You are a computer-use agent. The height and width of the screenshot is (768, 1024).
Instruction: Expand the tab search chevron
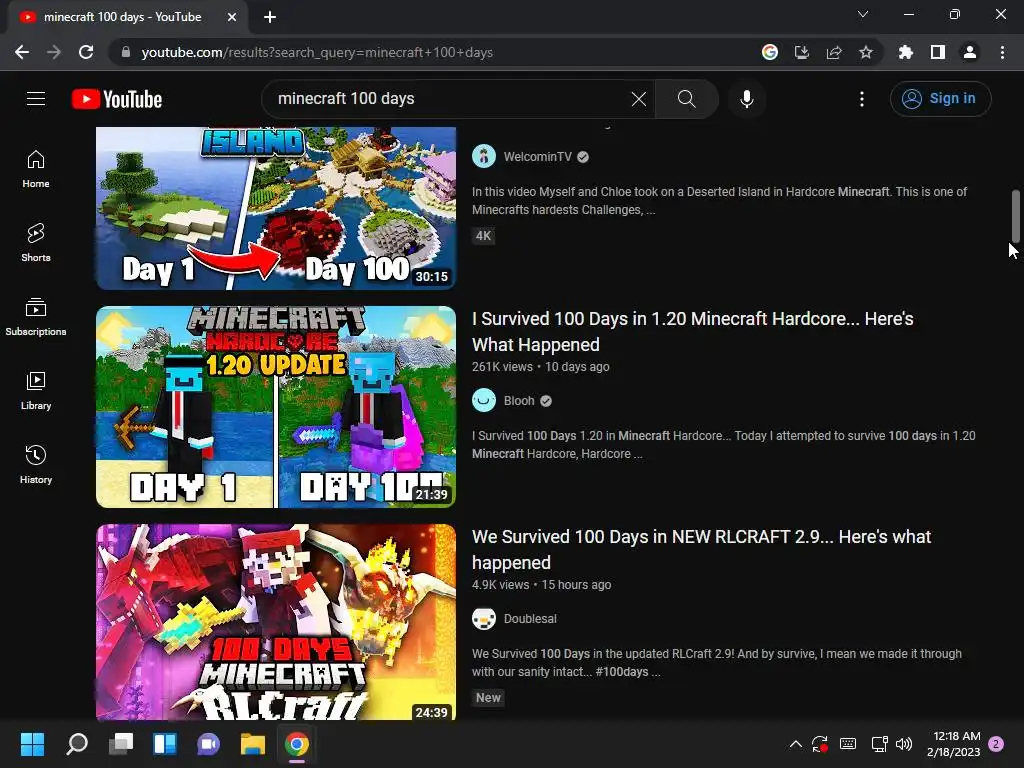coord(863,14)
